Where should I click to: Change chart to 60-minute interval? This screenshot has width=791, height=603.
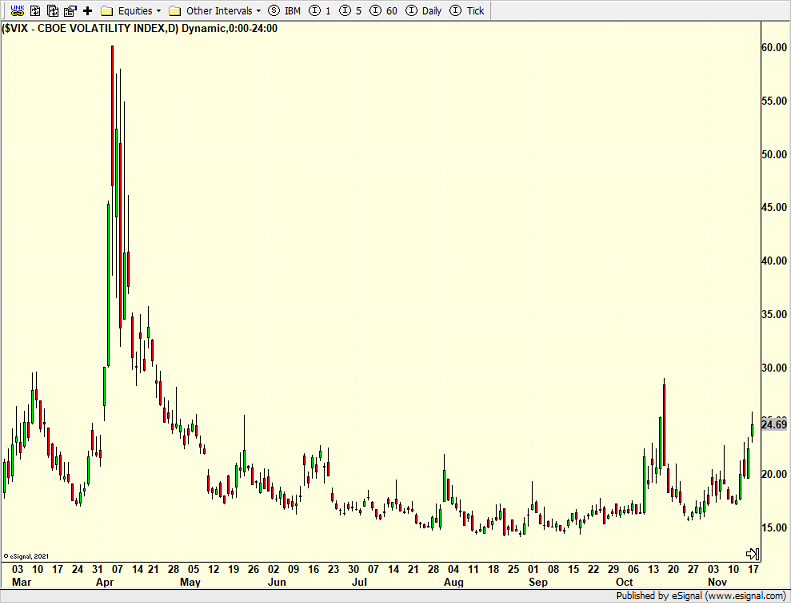coord(384,10)
